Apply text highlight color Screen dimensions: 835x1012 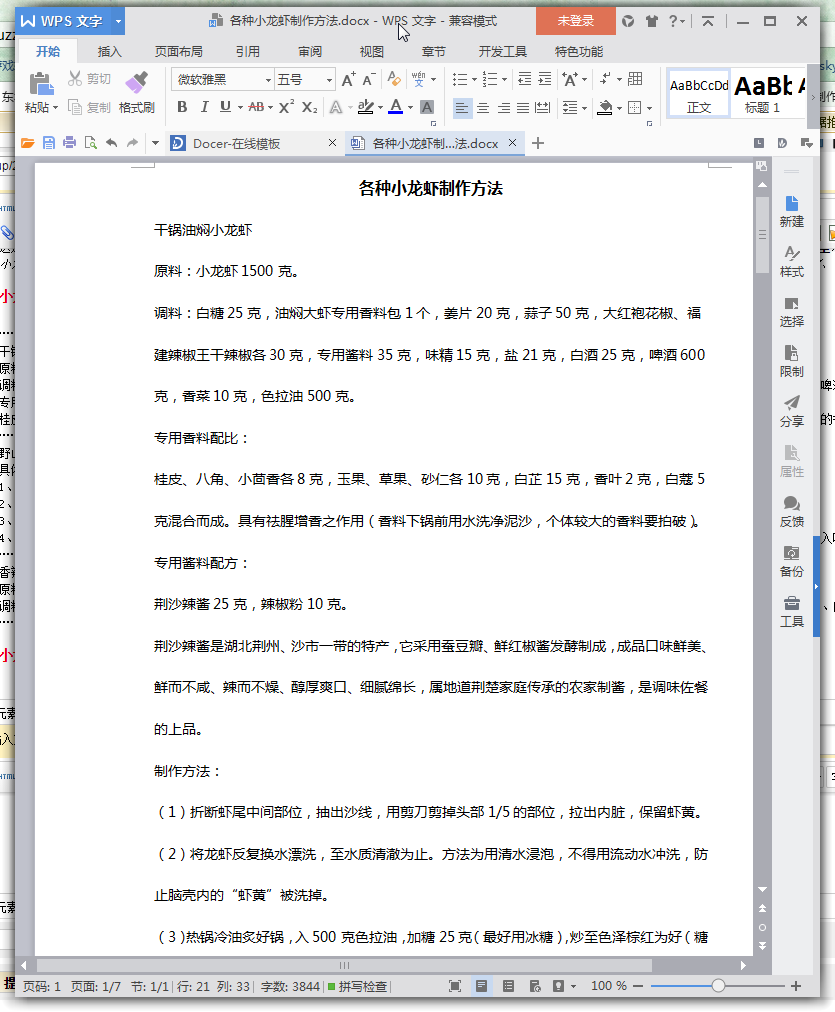[x=366, y=107]
